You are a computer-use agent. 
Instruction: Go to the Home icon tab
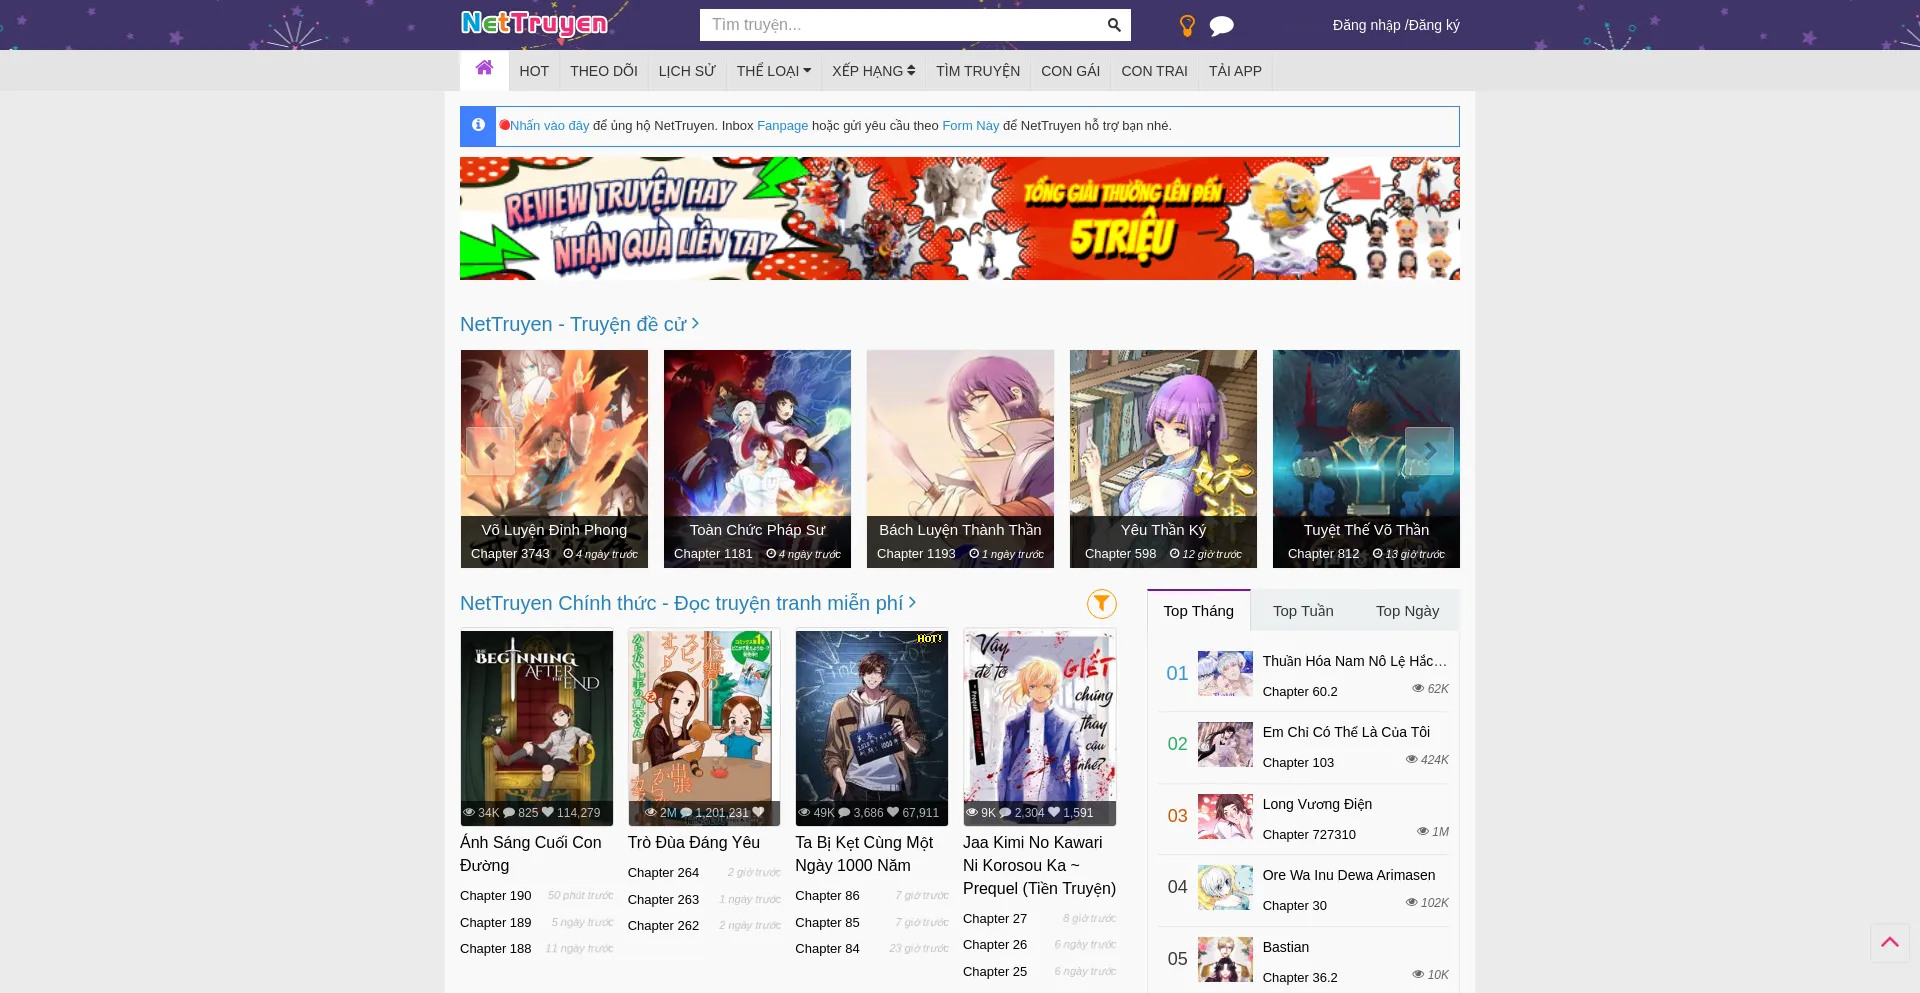coord(484,70)
